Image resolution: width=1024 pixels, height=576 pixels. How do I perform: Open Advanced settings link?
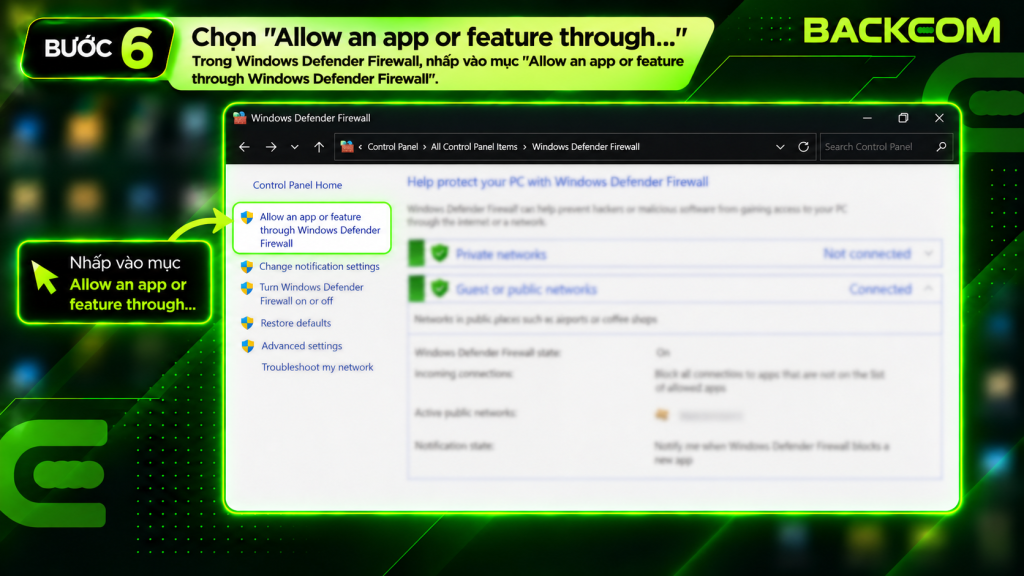(302, 345)
